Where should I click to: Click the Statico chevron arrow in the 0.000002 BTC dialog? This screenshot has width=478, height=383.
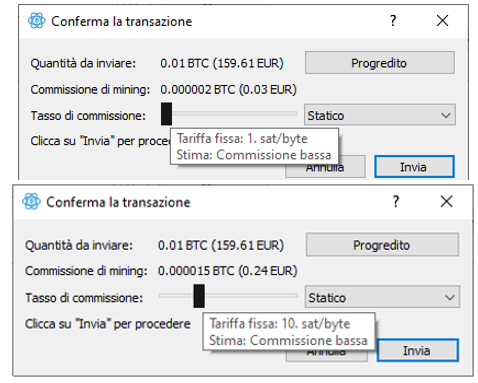point(446,116)
